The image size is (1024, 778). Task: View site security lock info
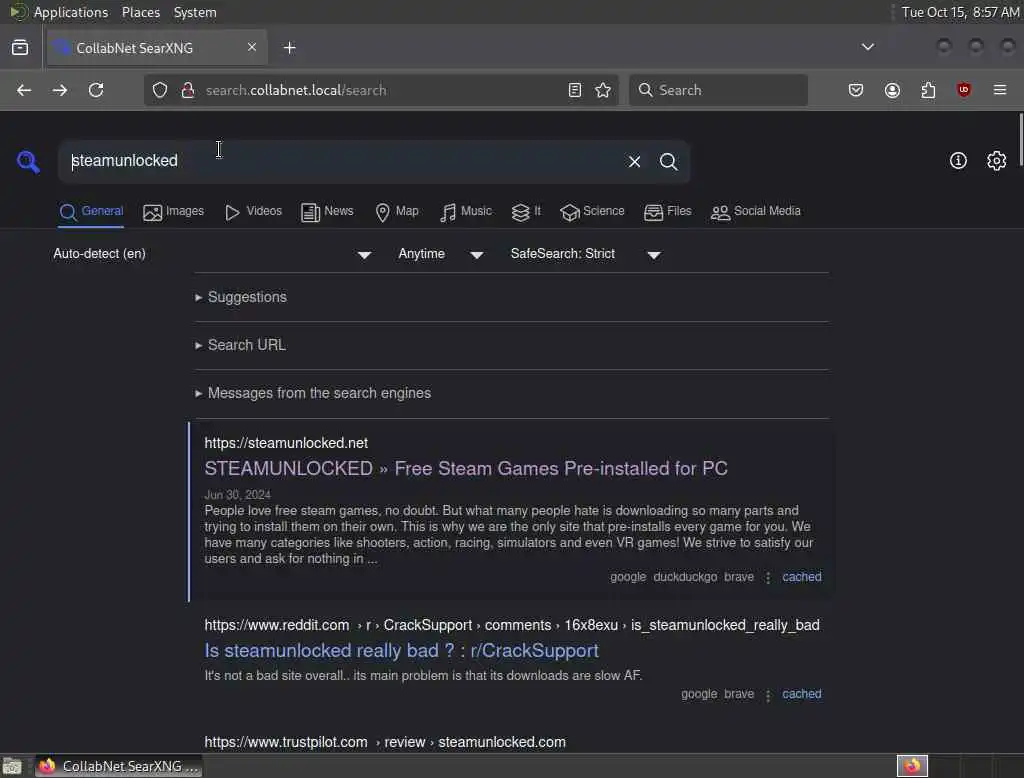[188, 90]
